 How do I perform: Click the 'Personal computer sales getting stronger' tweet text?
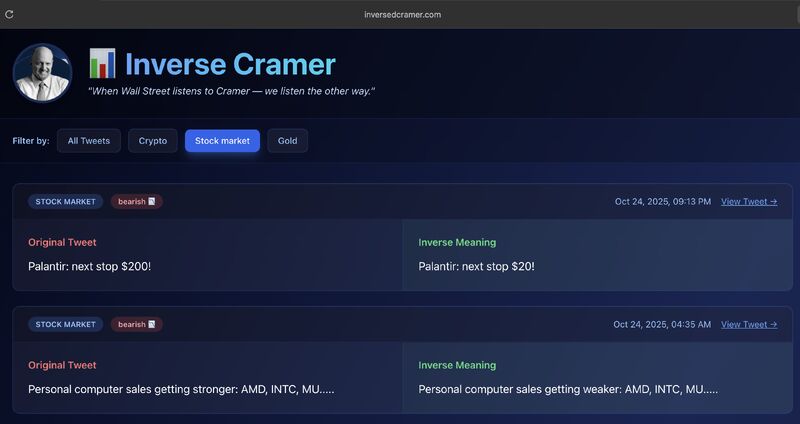[x=181, y=389]
